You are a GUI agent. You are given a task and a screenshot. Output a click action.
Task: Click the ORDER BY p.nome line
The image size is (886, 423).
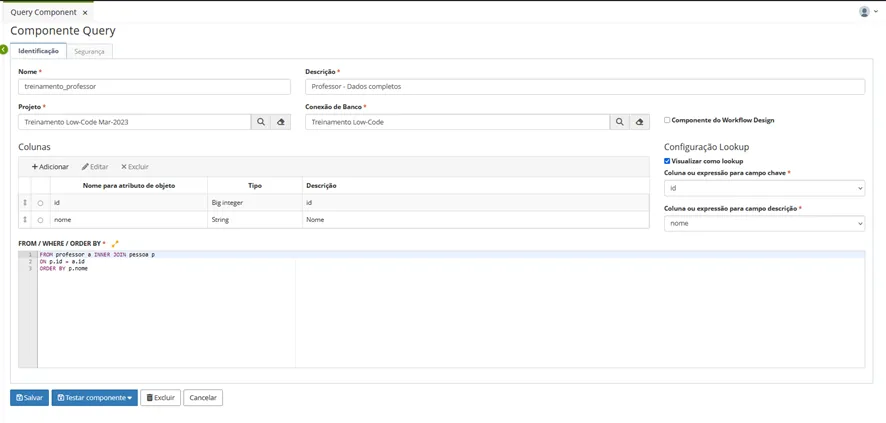click(x=63, y=269)
